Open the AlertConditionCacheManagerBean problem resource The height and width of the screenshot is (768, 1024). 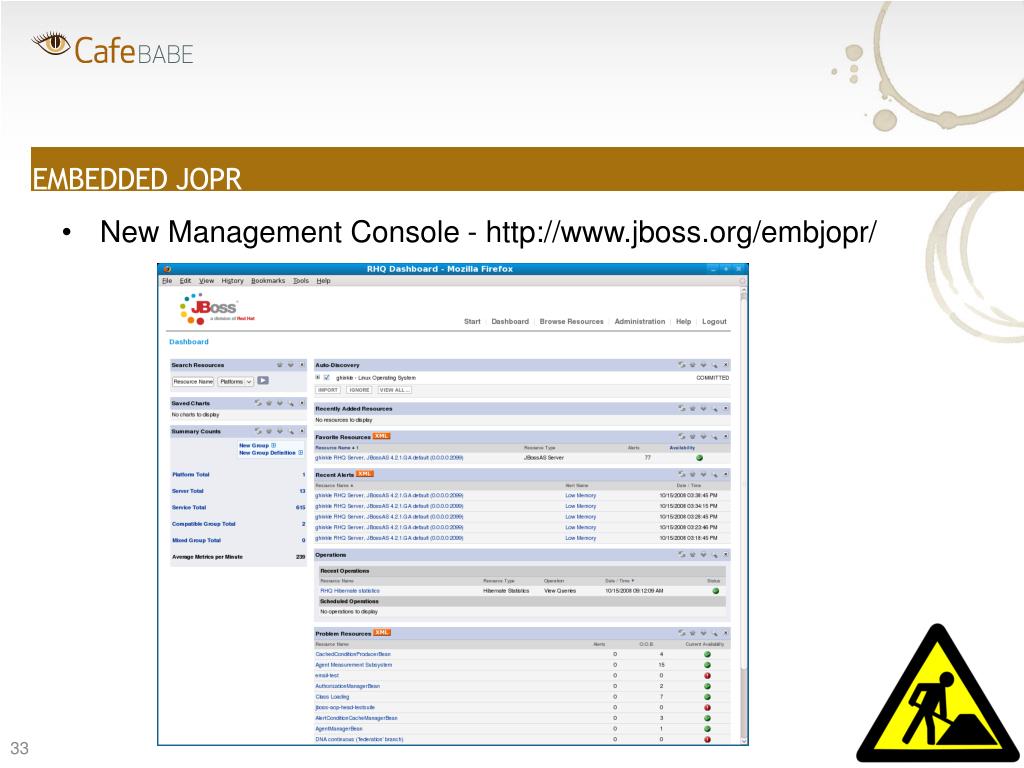[x=356, y=718]
